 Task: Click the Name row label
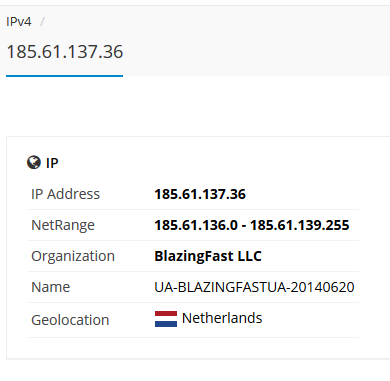(51, 287)
